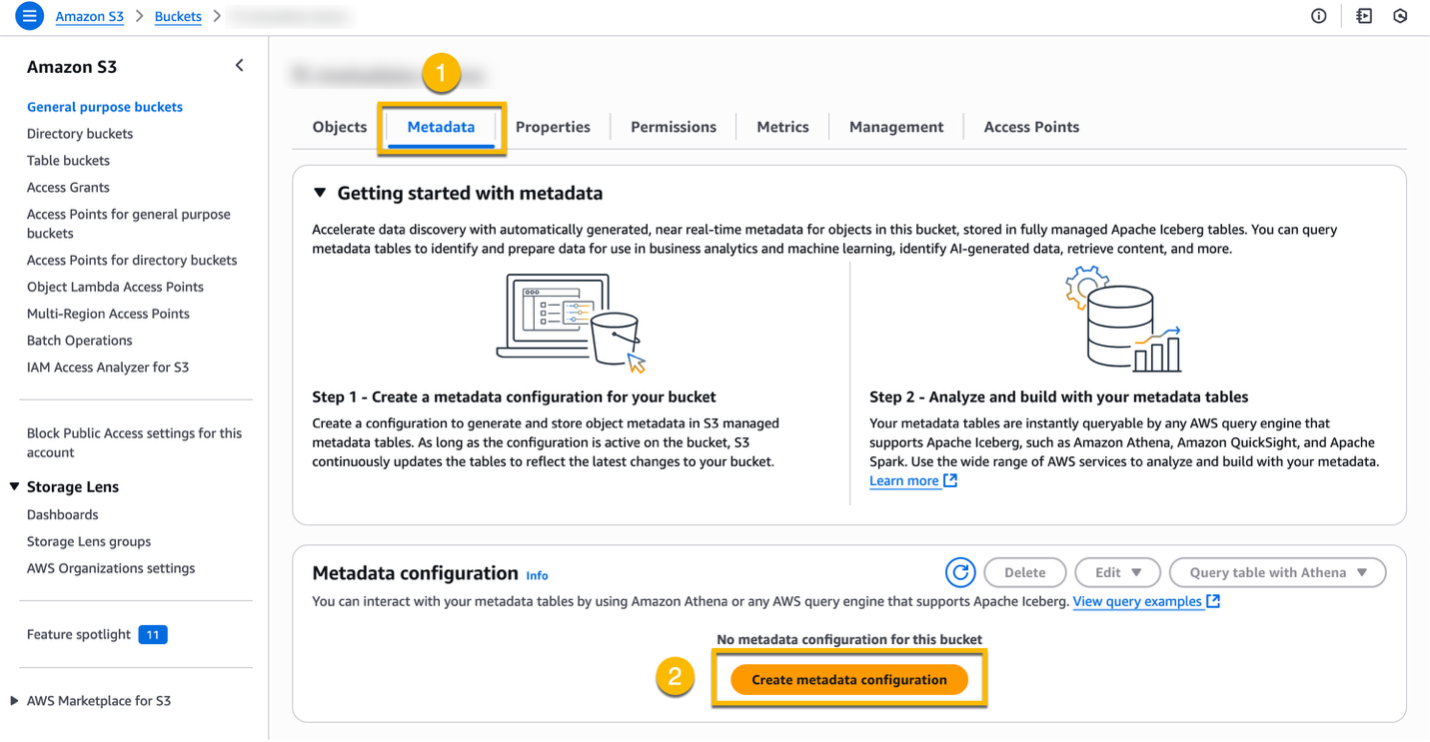1430x742 pixels.
Task: Open the hamburger navigation menu icon
Action: tap(29, 16)
